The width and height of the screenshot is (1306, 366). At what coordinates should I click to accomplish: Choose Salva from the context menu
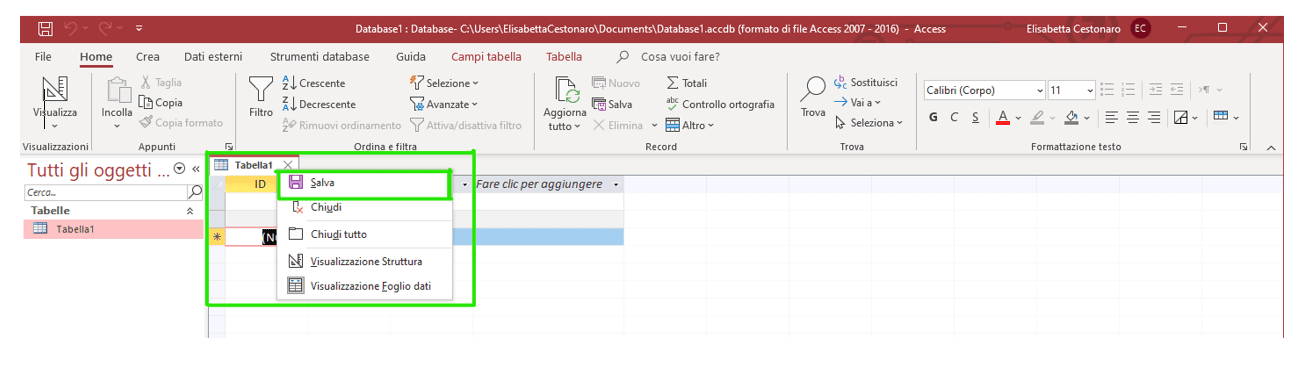(x=364, y=183)
